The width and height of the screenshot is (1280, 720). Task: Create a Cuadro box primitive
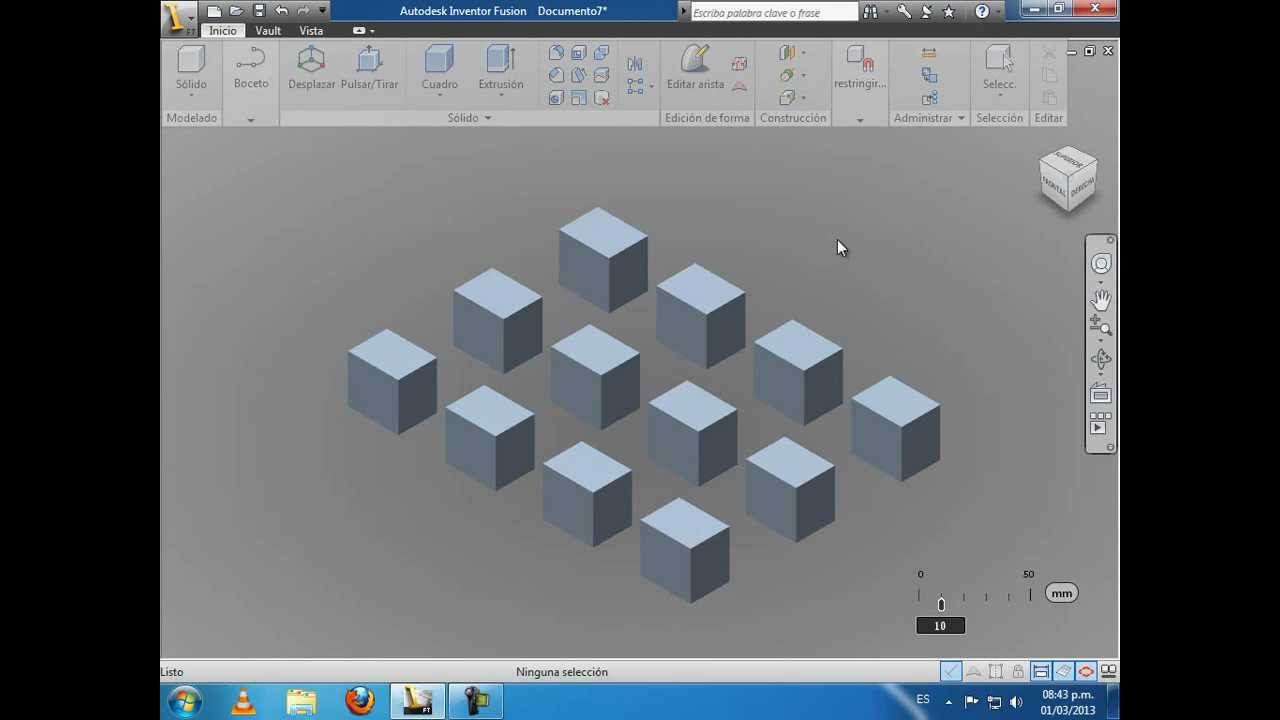click(439, 68)
